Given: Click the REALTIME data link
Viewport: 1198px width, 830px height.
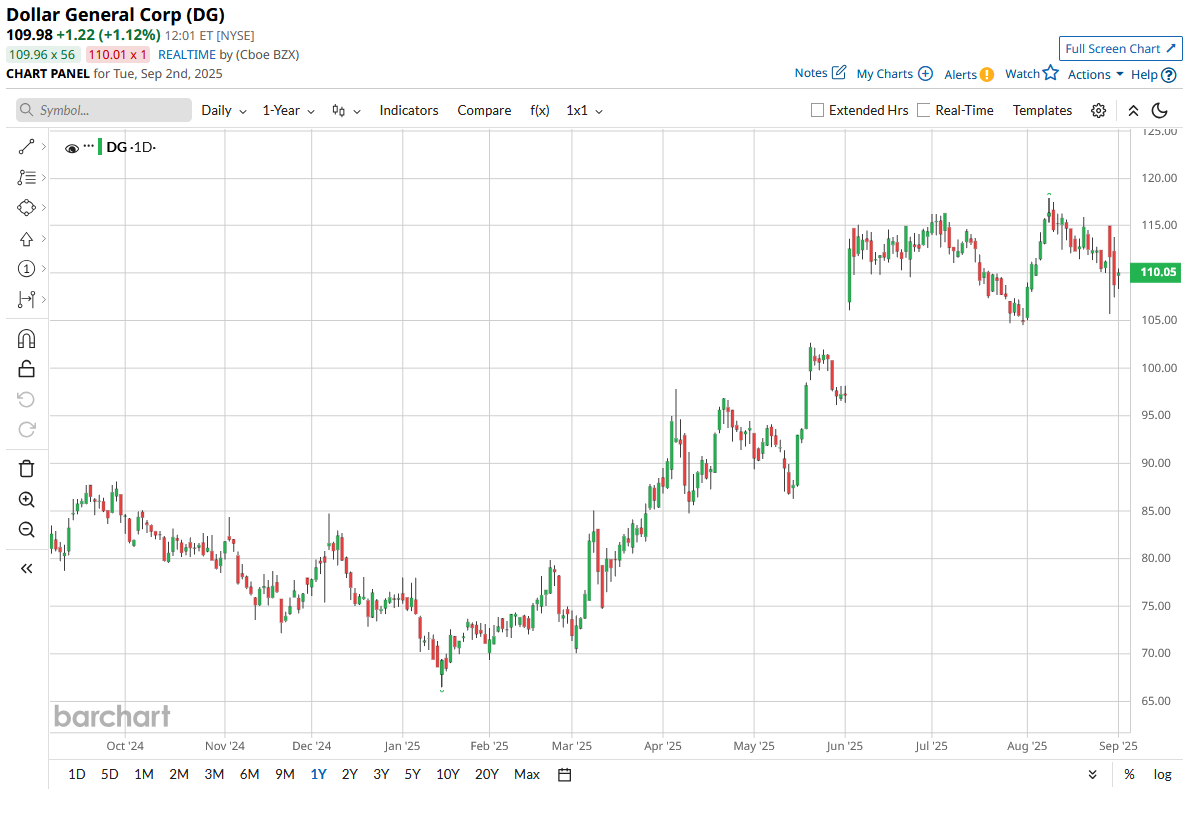Looking at the screenshot, I should [187, 55].
